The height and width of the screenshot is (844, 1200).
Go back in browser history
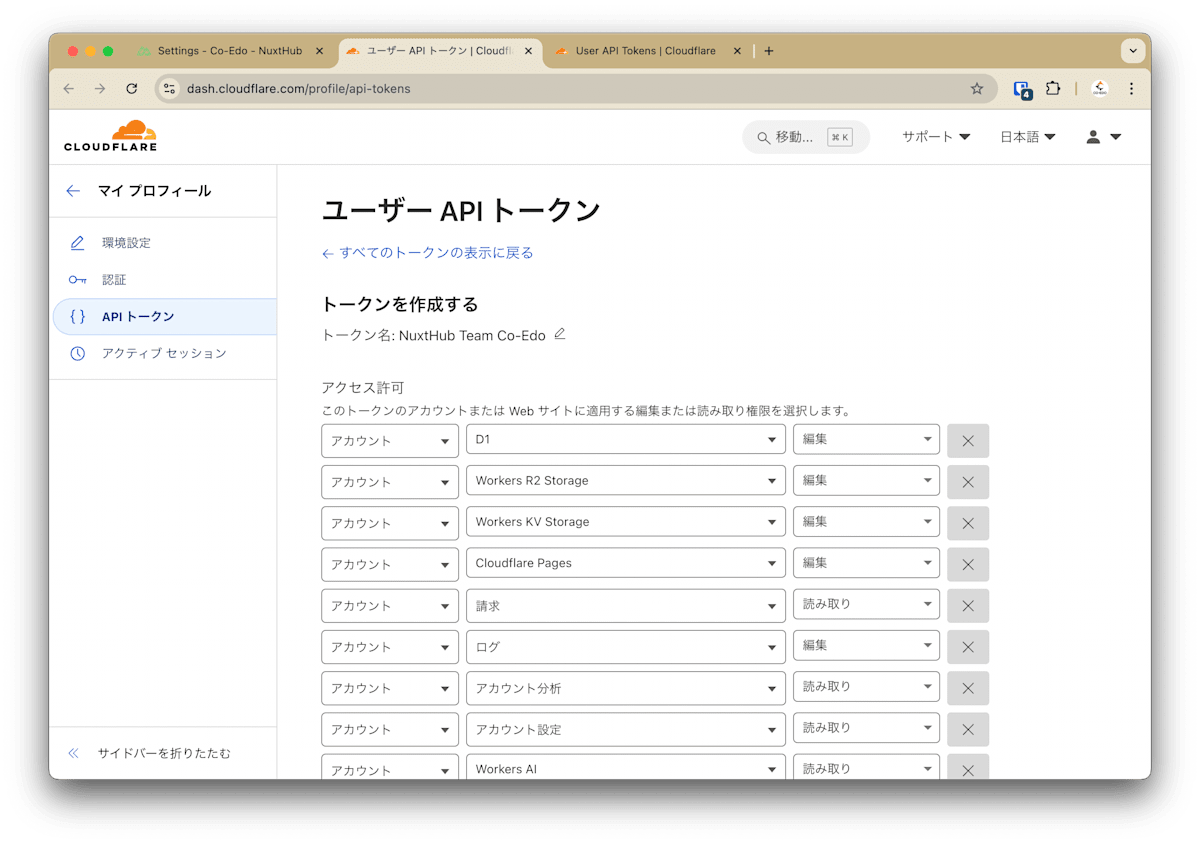tap(68, 89)
